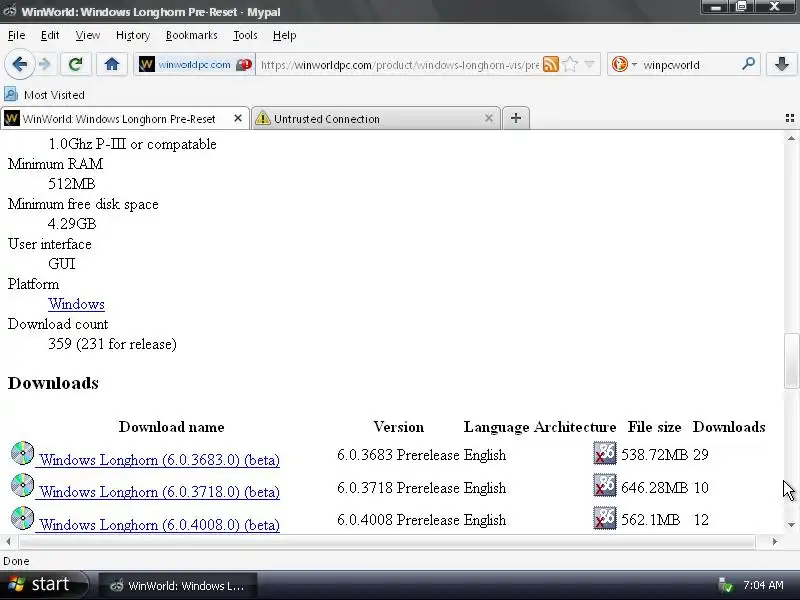800x600 pixels.
Task: Reload the page with the refresh icon
Action: pos(76,64)
